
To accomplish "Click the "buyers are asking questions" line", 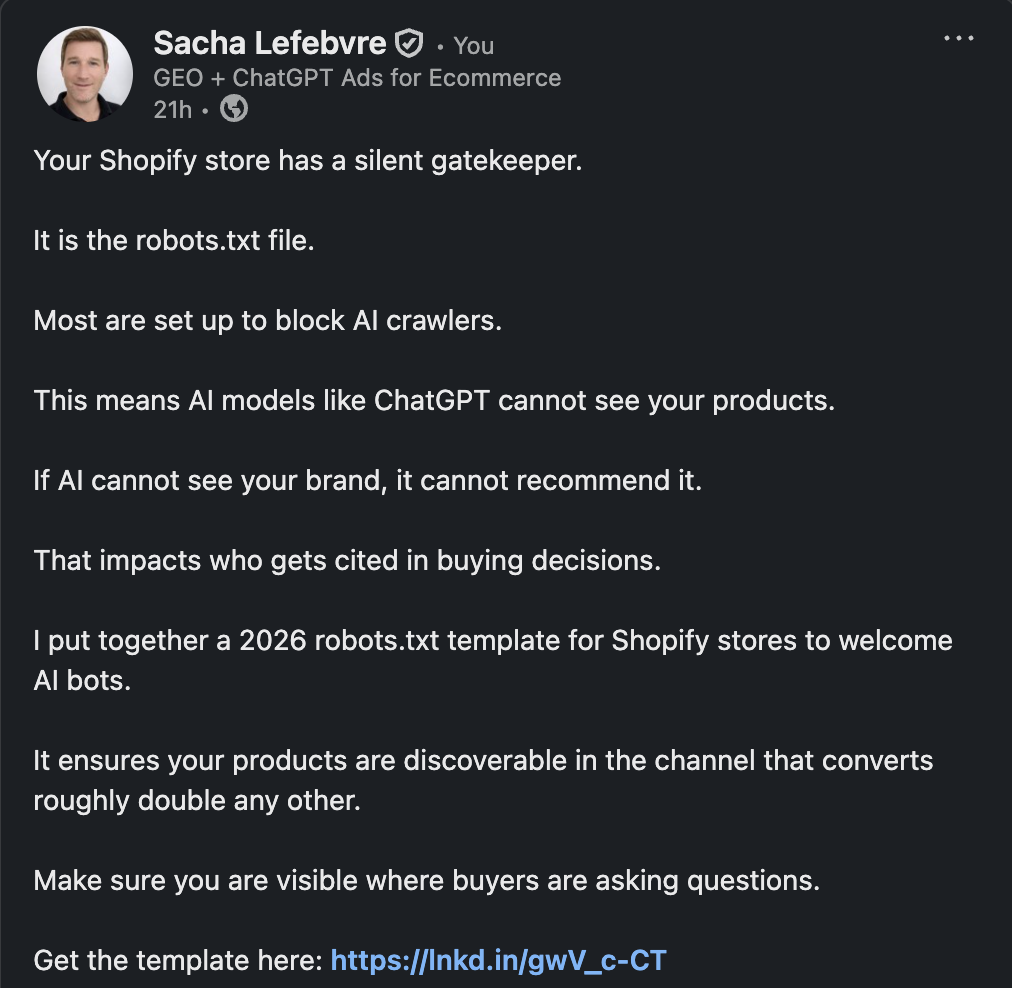I will point(427,881).
